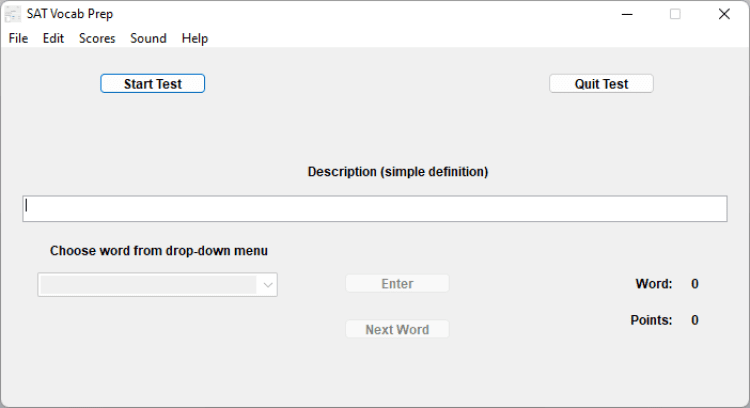Viewport: 750px width, 408px height.
Task: Click the Next Word button
Action: click(397, 329)
